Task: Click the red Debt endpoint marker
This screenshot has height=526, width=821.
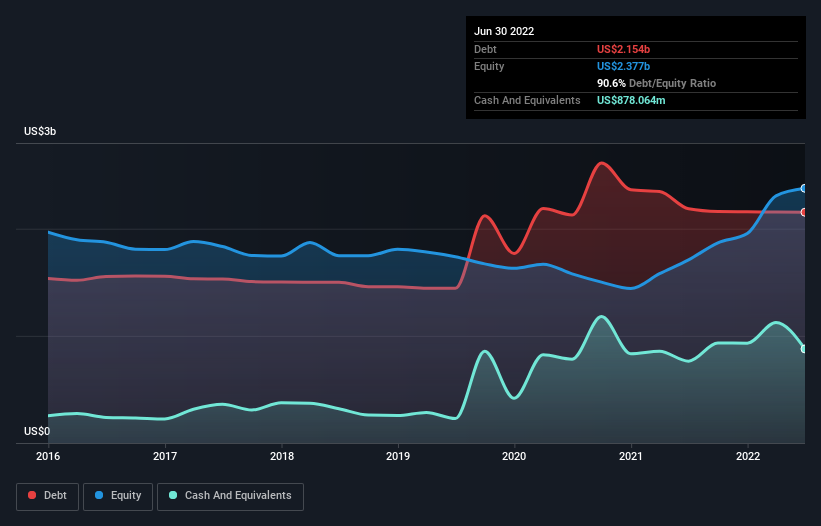Action: click(804, 212)
